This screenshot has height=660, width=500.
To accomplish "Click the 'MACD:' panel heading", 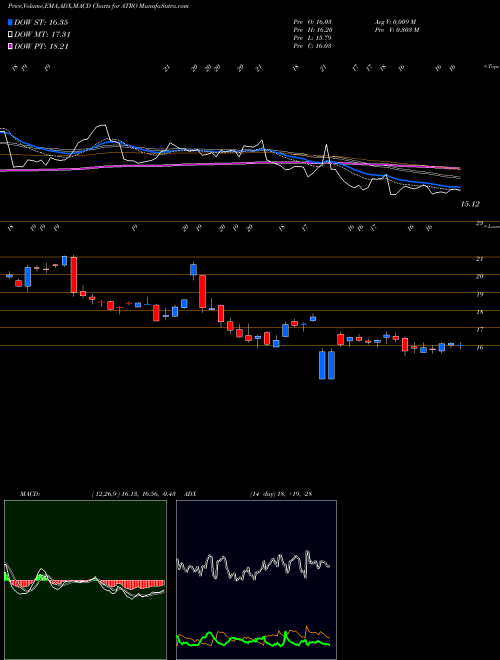I will click(29, 494).
